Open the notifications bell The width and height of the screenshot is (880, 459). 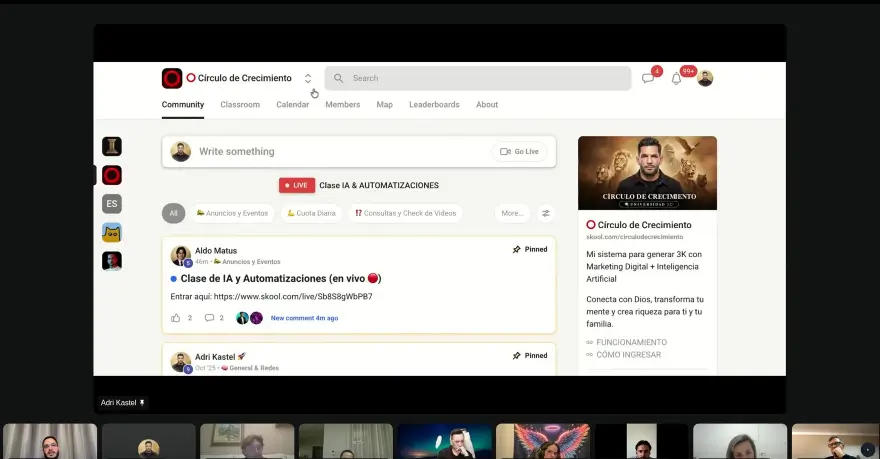(677, 79)
